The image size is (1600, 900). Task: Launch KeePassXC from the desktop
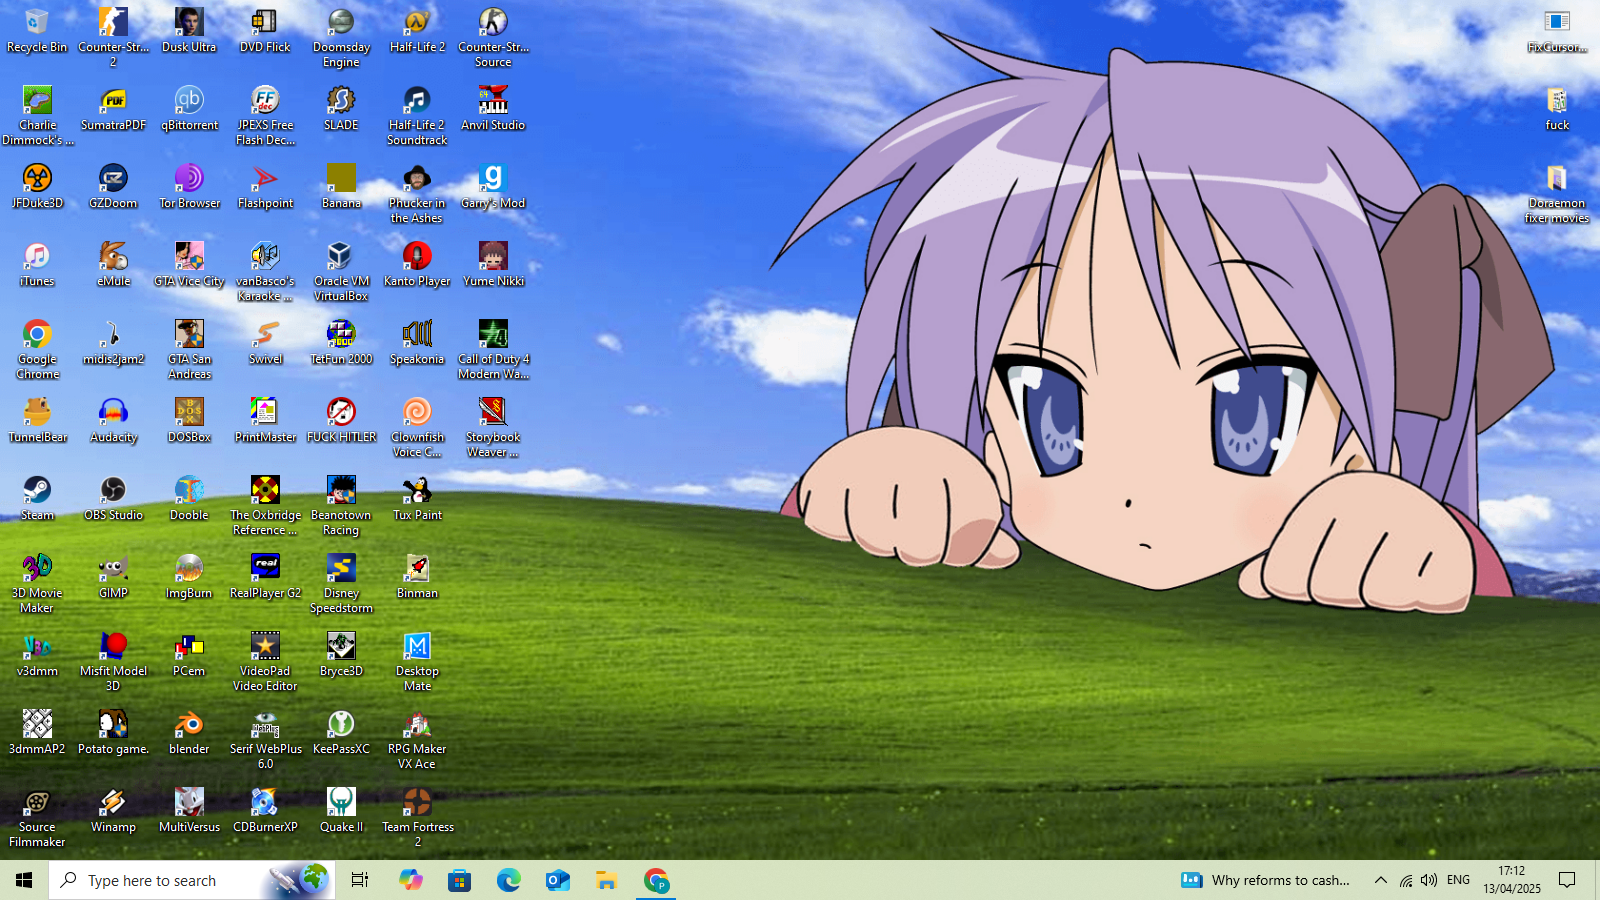(x=341, y=732)
